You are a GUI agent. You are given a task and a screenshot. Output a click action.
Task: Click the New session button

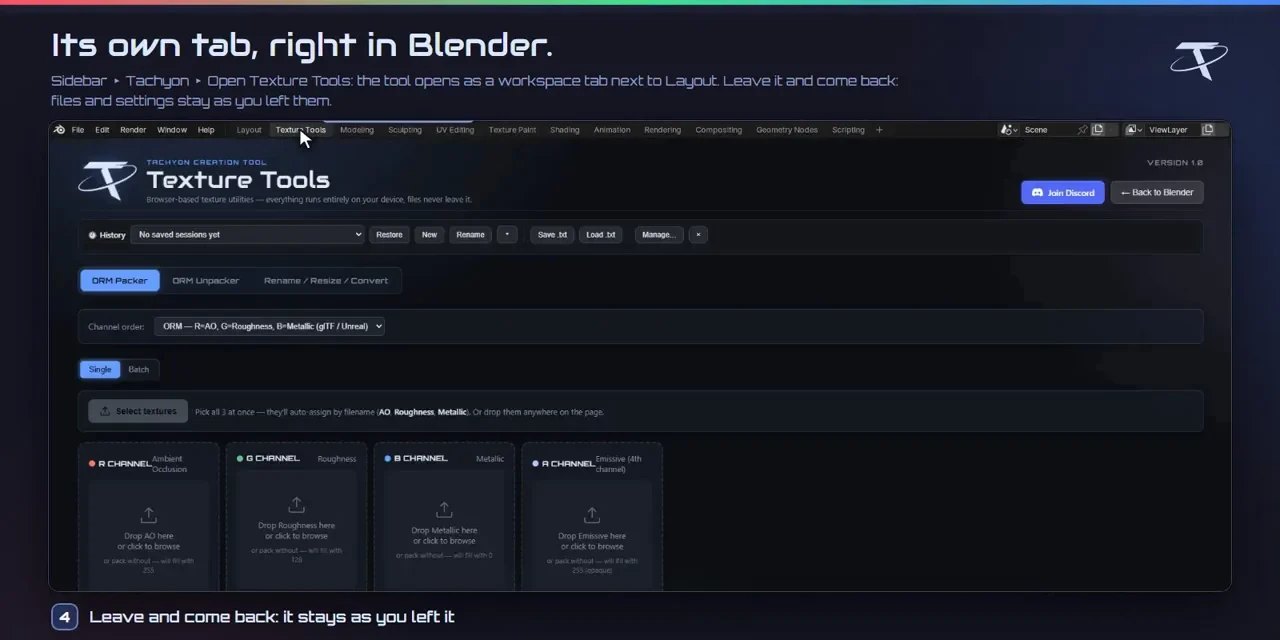(429, 235)
